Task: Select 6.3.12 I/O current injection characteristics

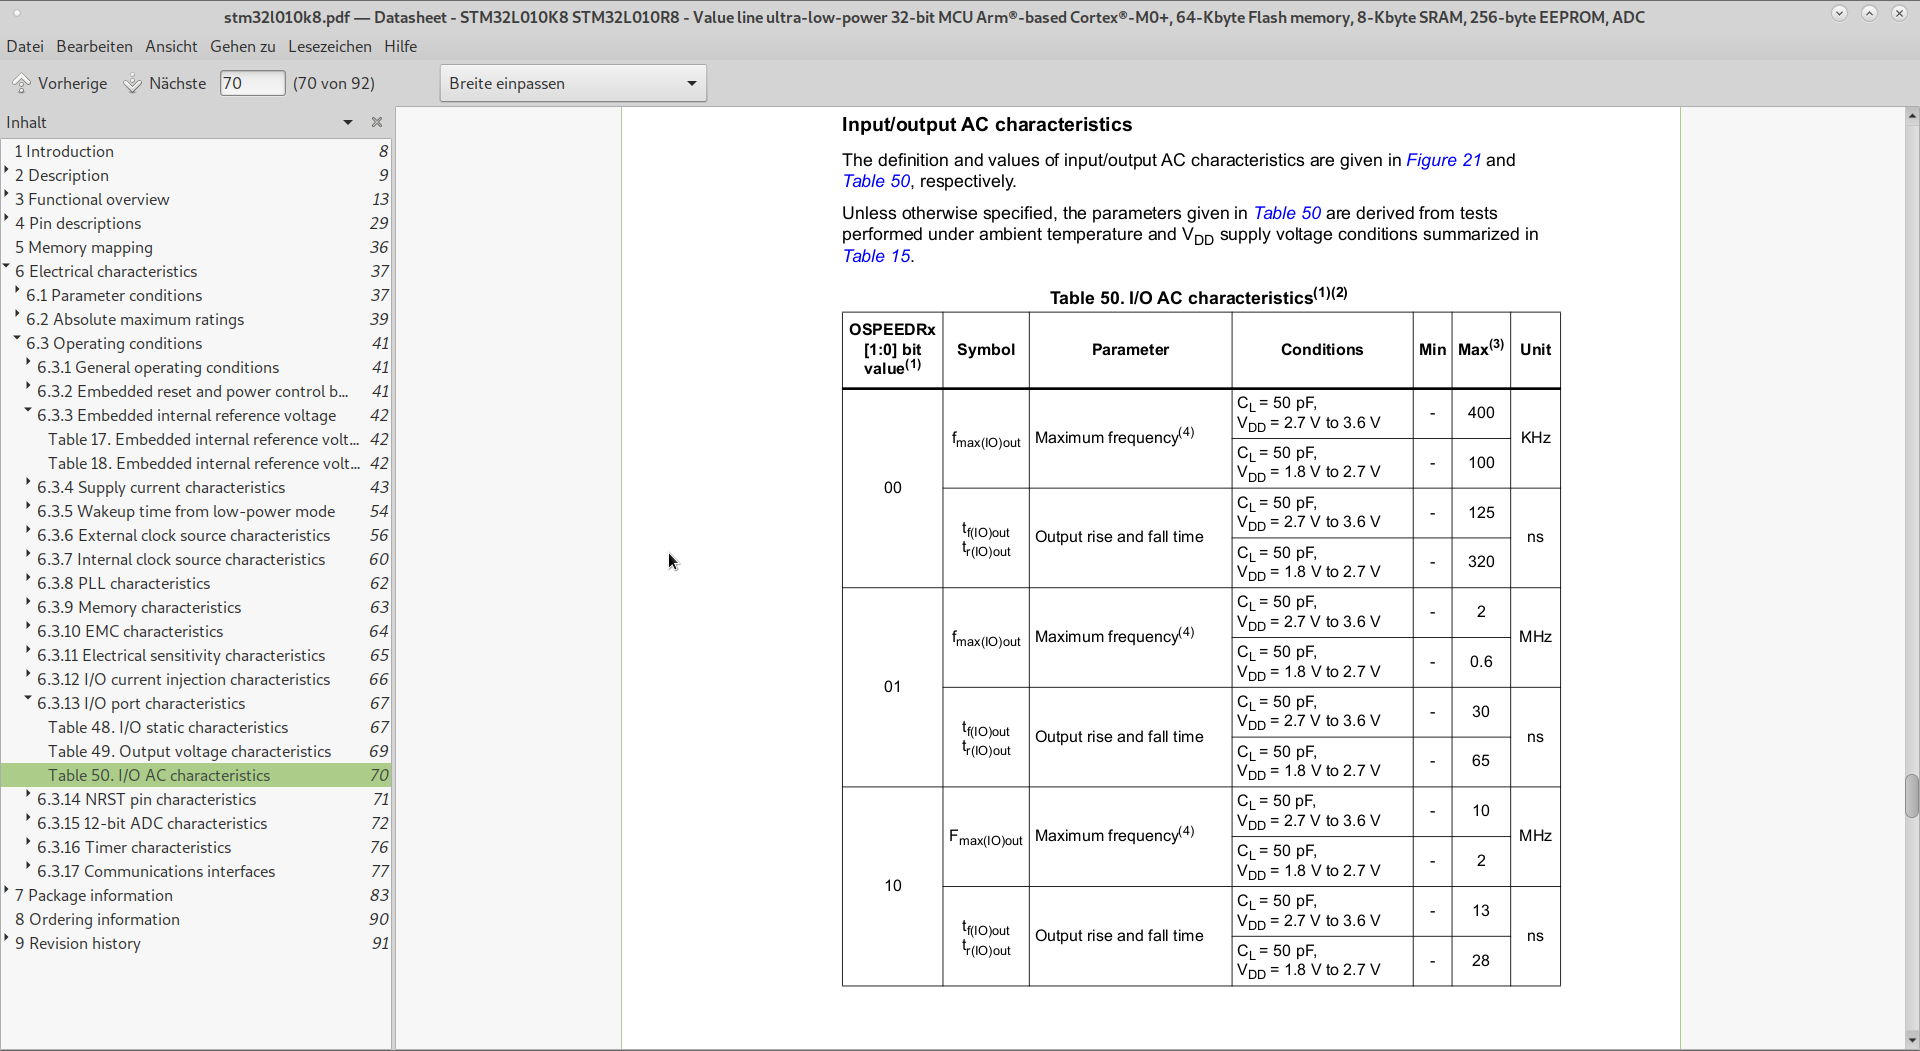Action: click(196, 679)
